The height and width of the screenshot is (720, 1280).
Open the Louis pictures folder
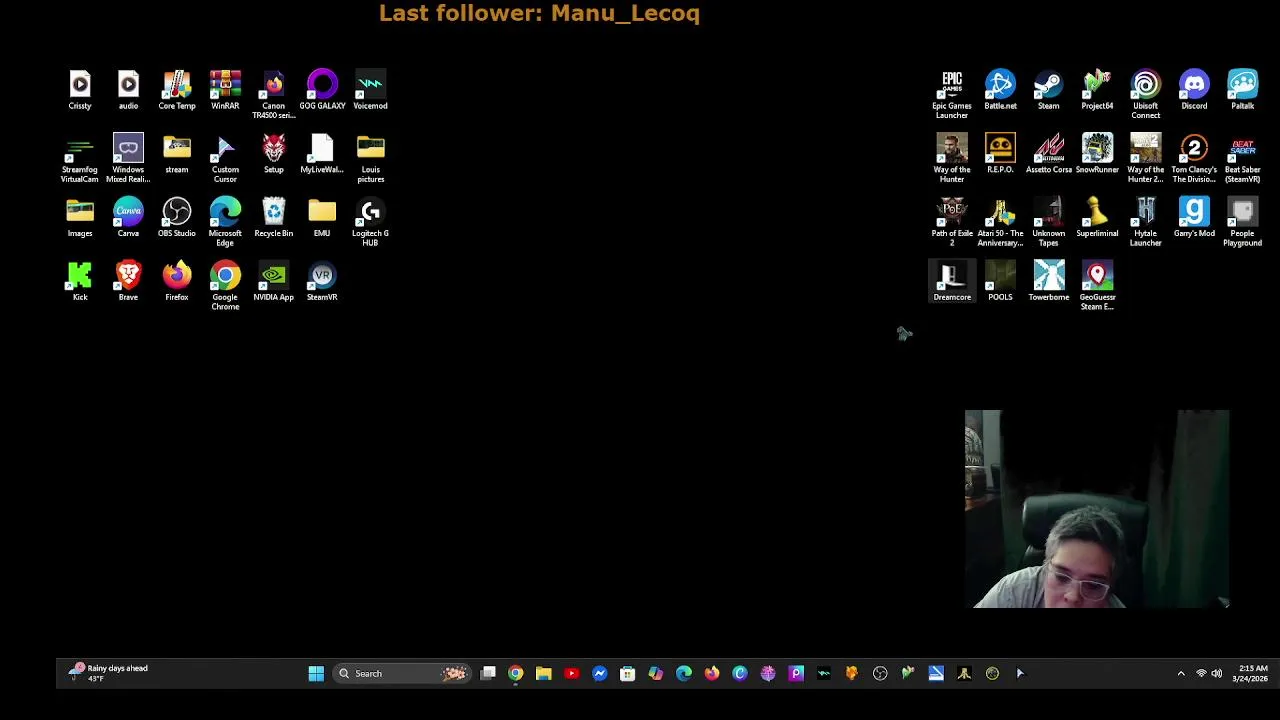(370, 158)
